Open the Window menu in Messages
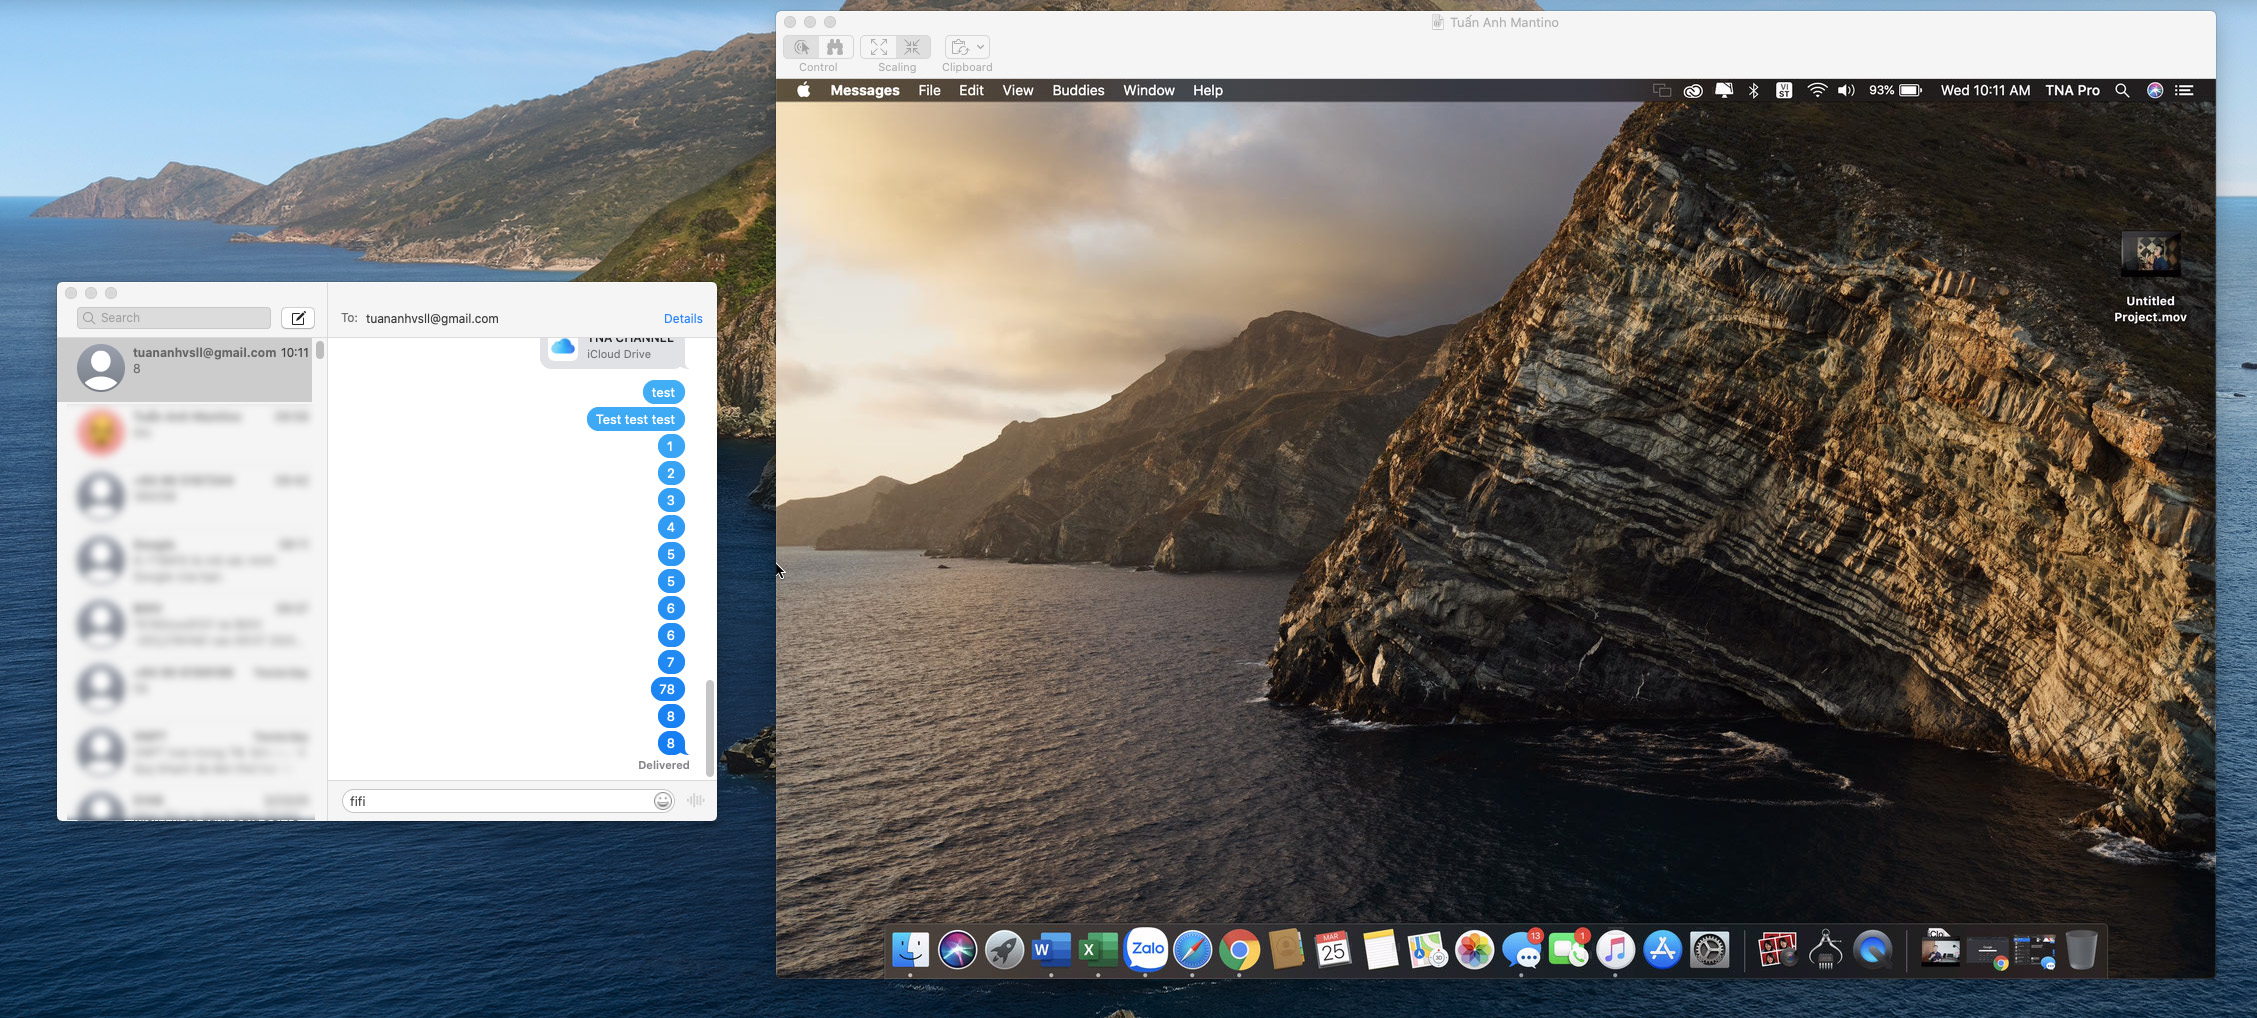Screen dimensions: 2257x1018 (x=1148, y=90)
